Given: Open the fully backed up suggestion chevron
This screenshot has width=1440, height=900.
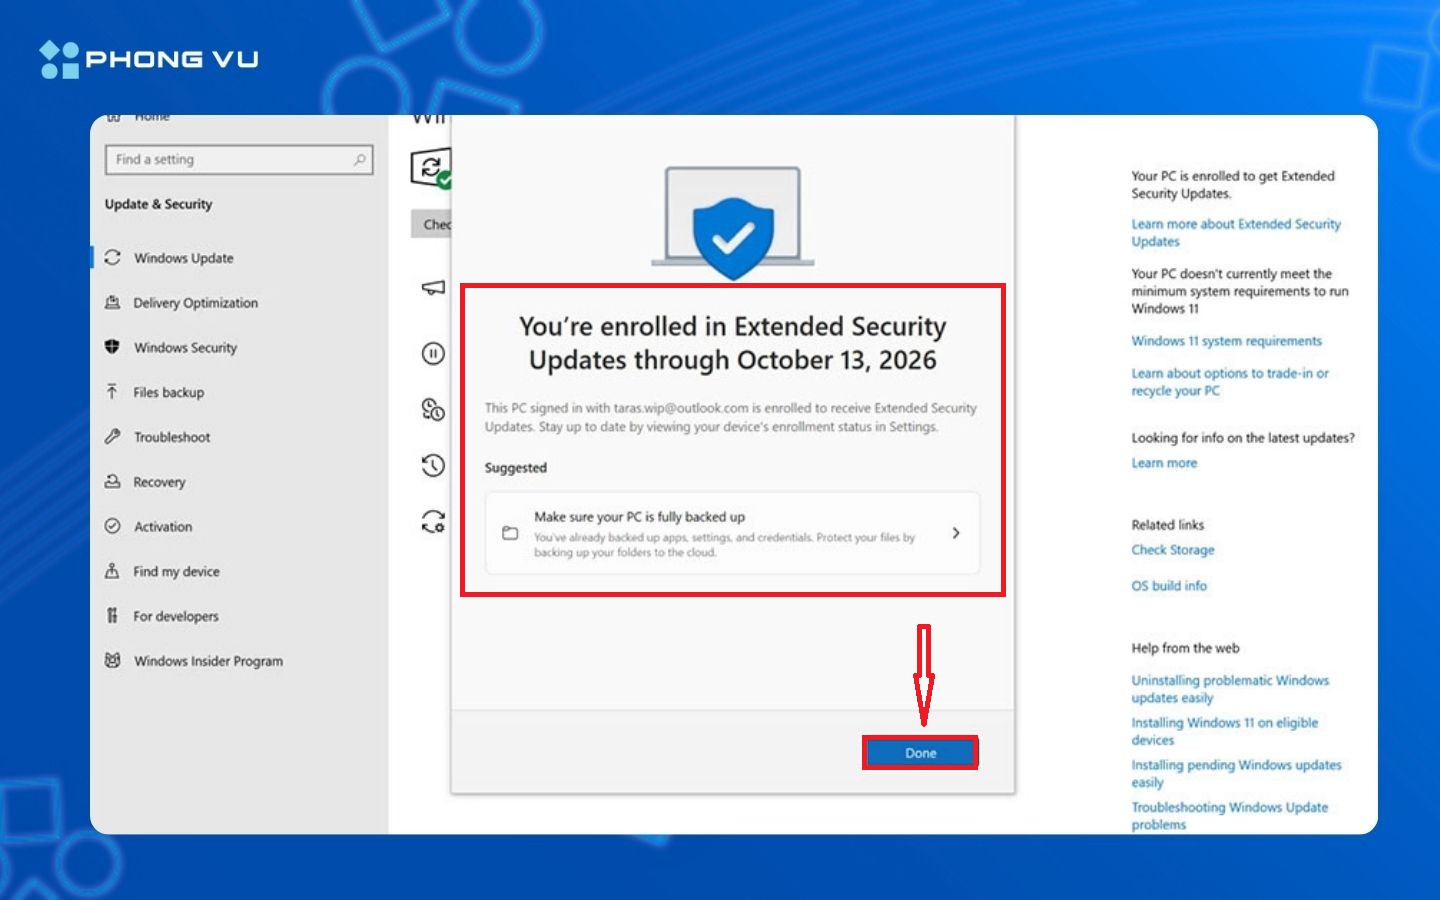Looking at the screenshot, I should pyautogui.click(x=956, y=533).
